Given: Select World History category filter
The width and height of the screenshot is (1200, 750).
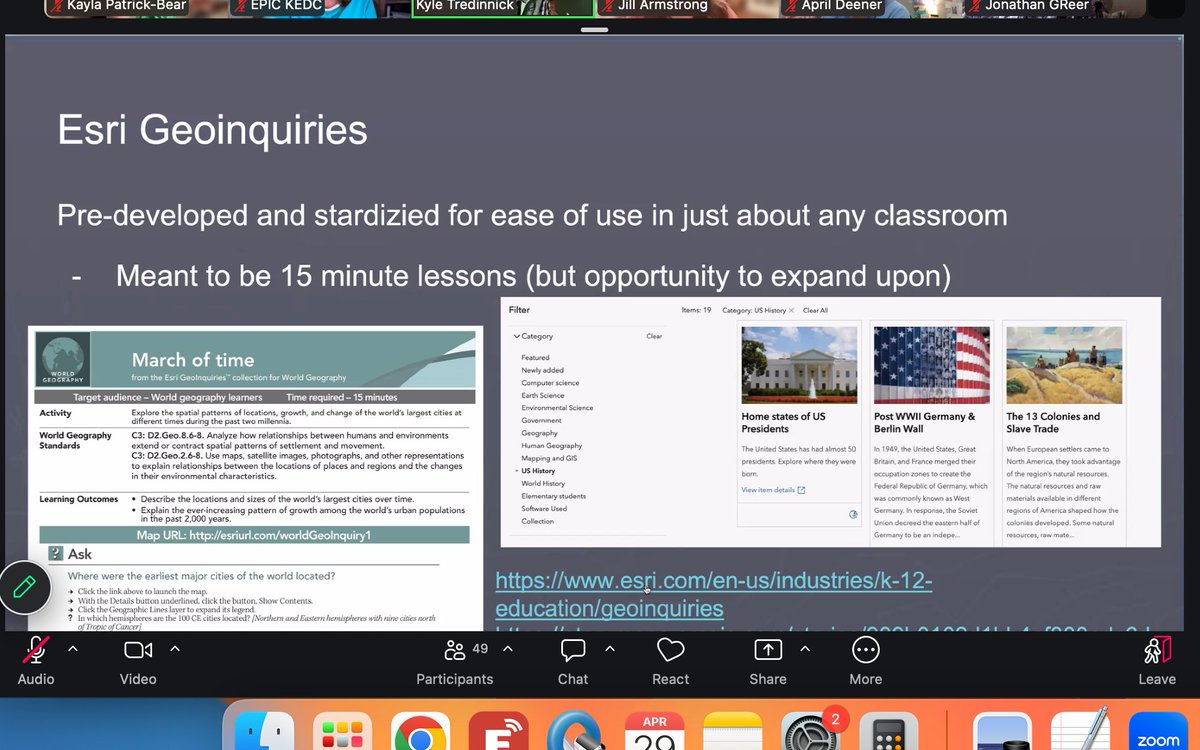Looking at the screenshot, I should [543, 483].
